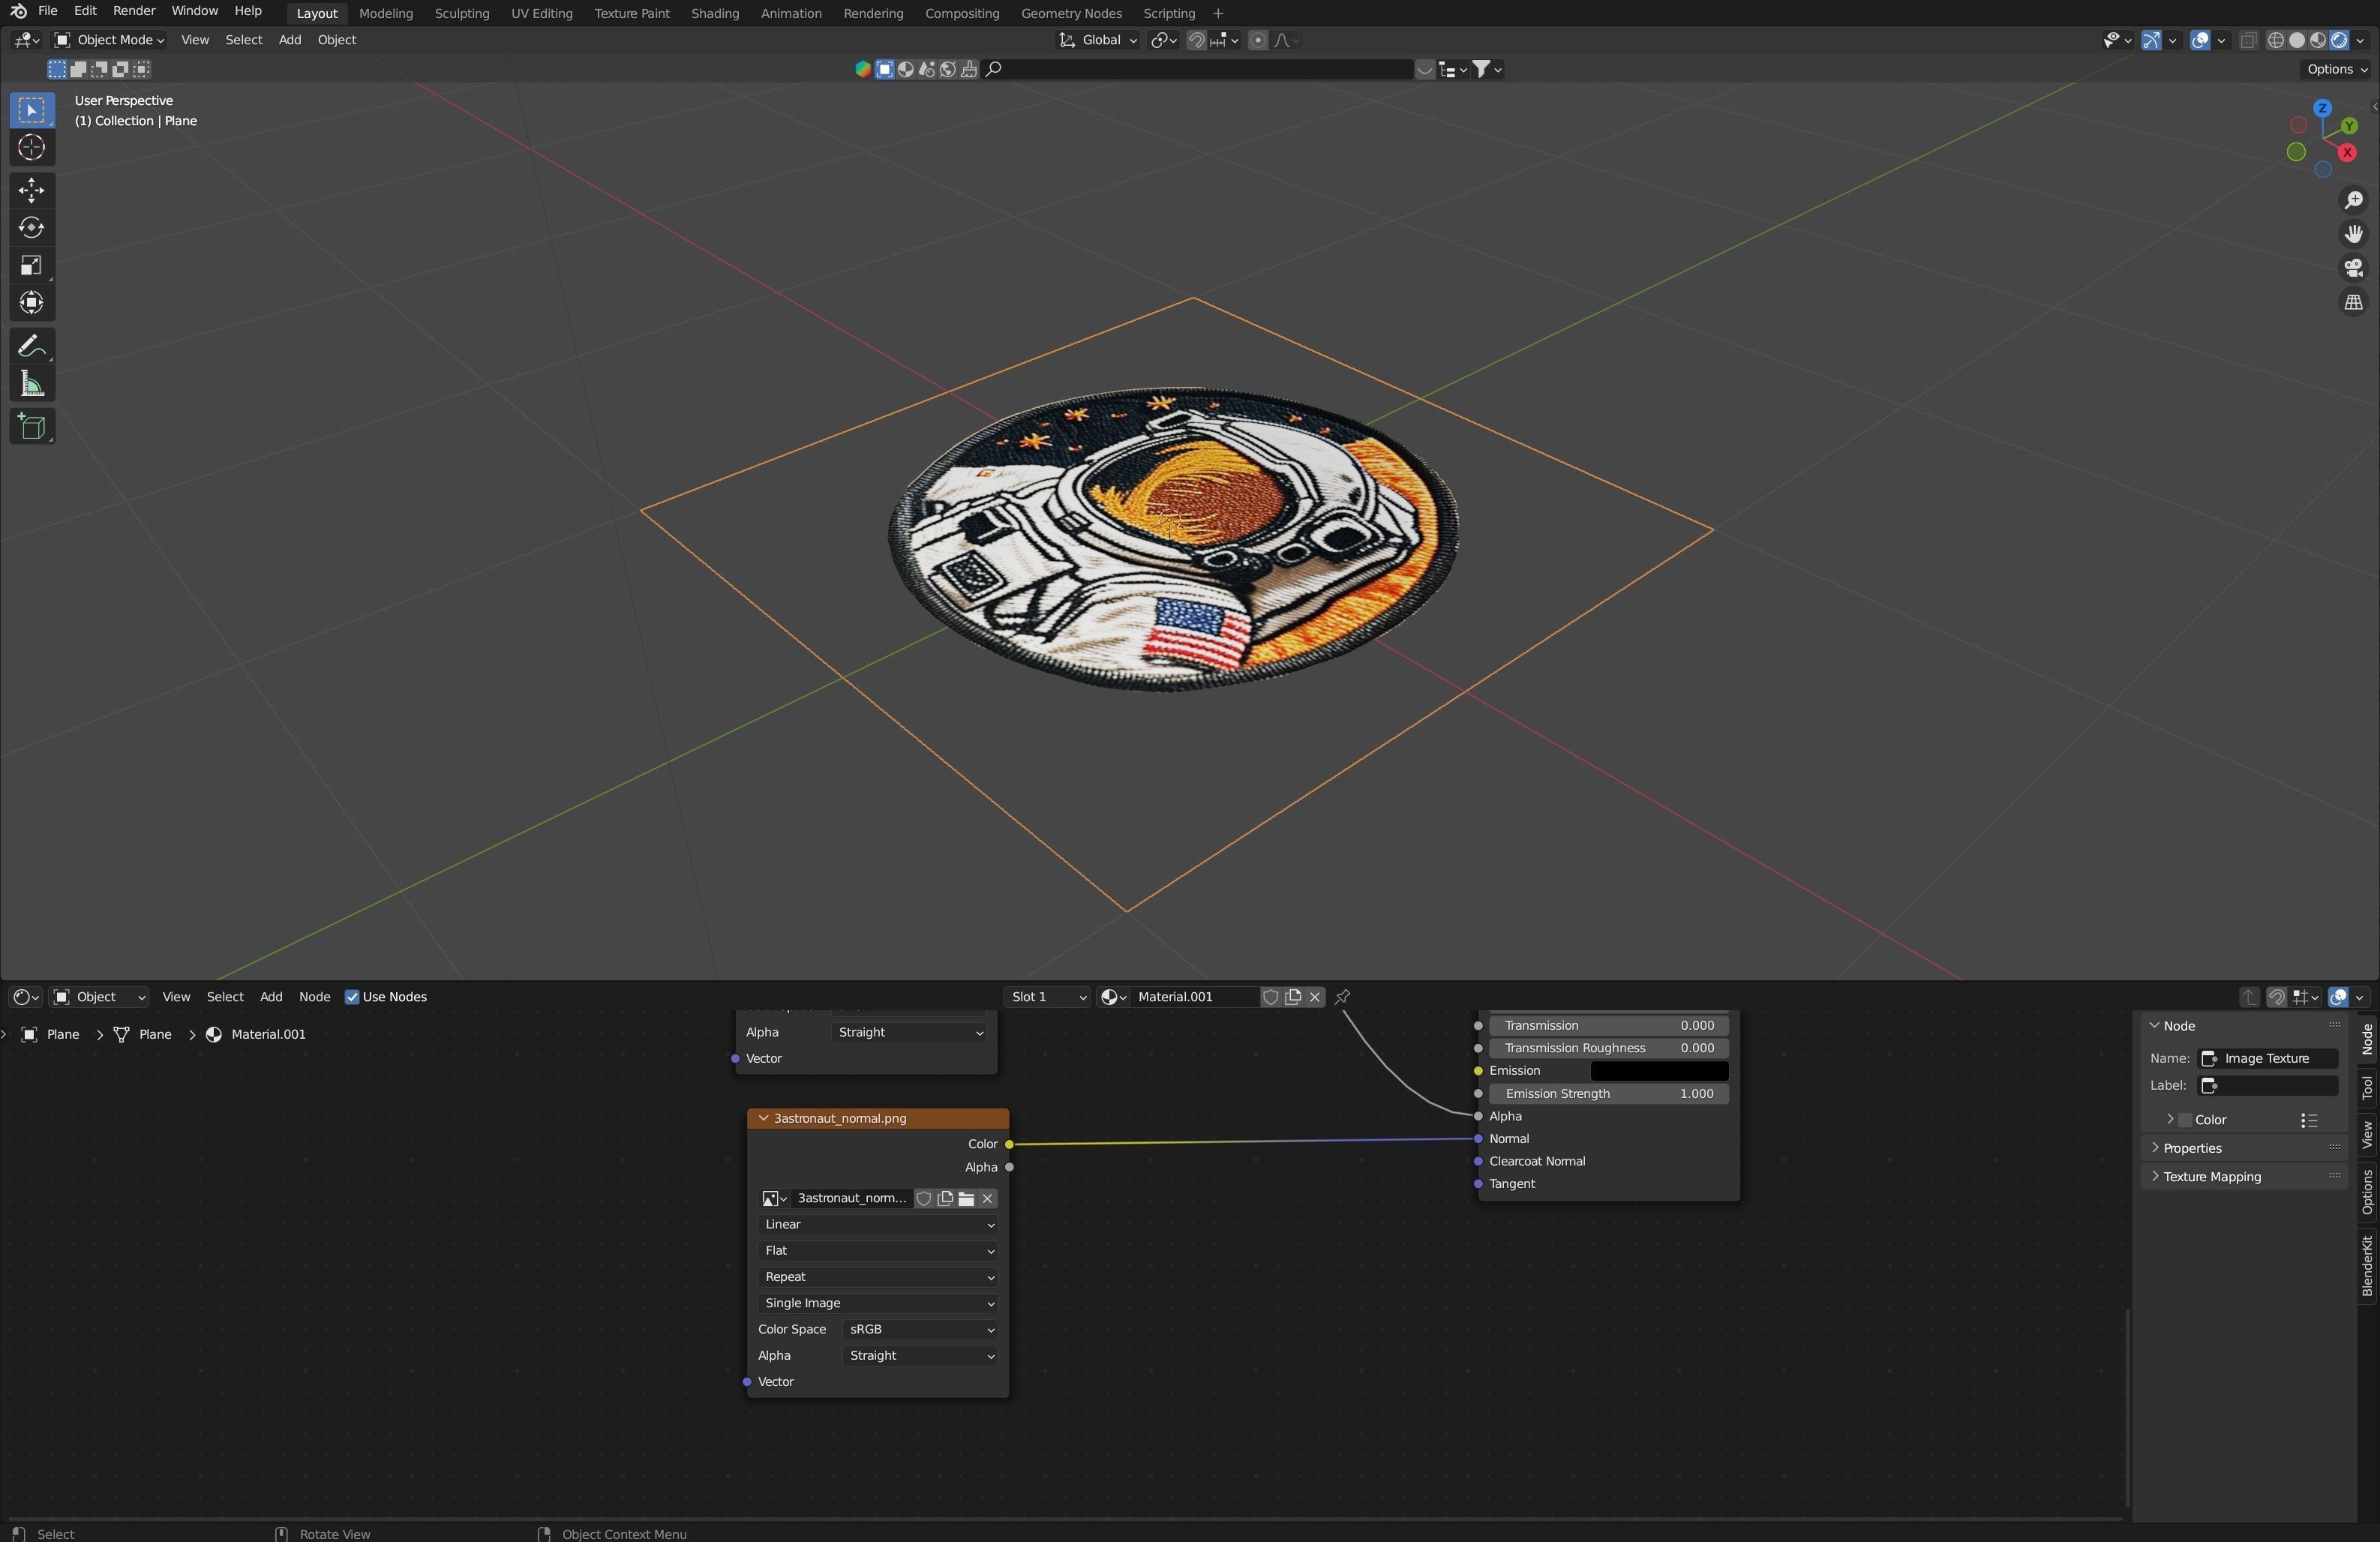Viewport: 2380px width, 1542px height.
Task: Click fake user shield on Material.001
Action: point(1270,997)
